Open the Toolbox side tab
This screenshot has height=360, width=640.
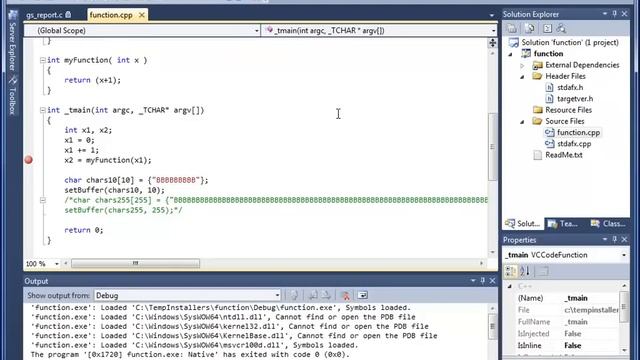(12, 96)
